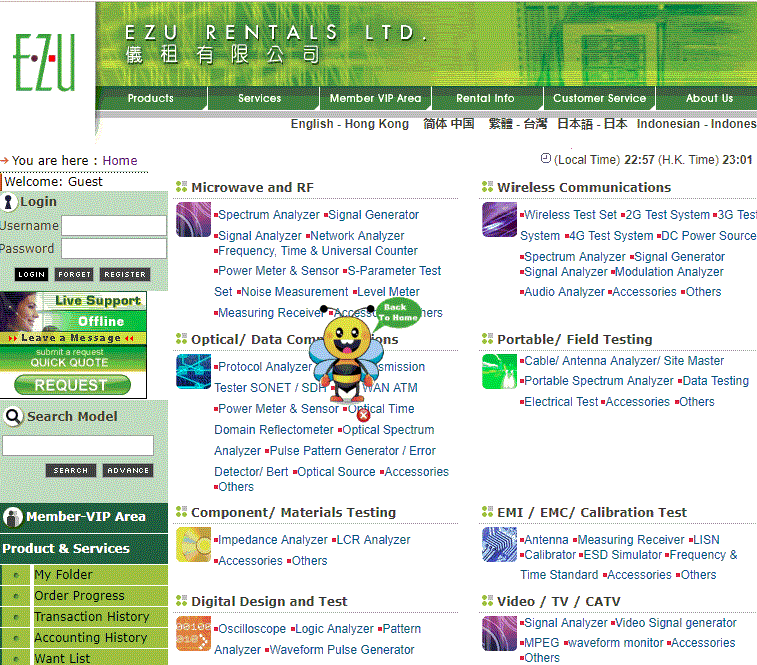This screenshot has height=665, width=757.
Task: Click the Order Progress bullet icon
Action: 16,596
